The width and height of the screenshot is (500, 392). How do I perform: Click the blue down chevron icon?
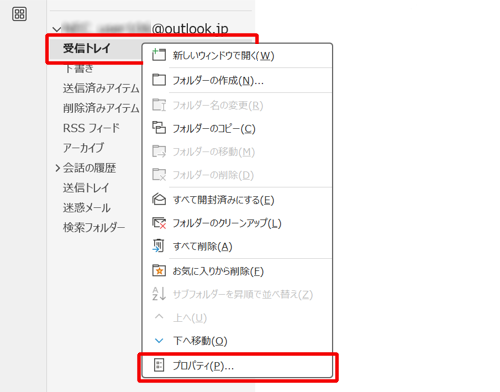click(x=159, y=341)
